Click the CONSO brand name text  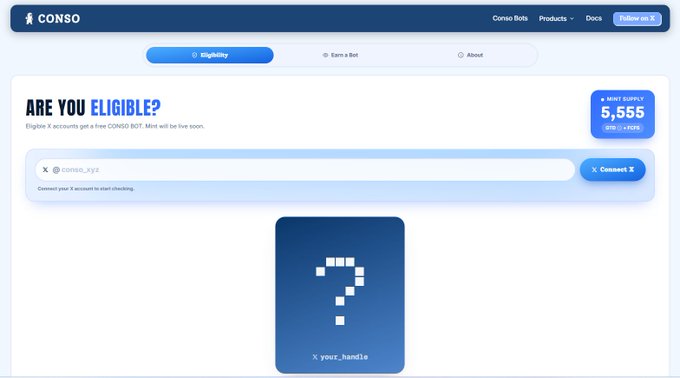click(x=59, y=19)
